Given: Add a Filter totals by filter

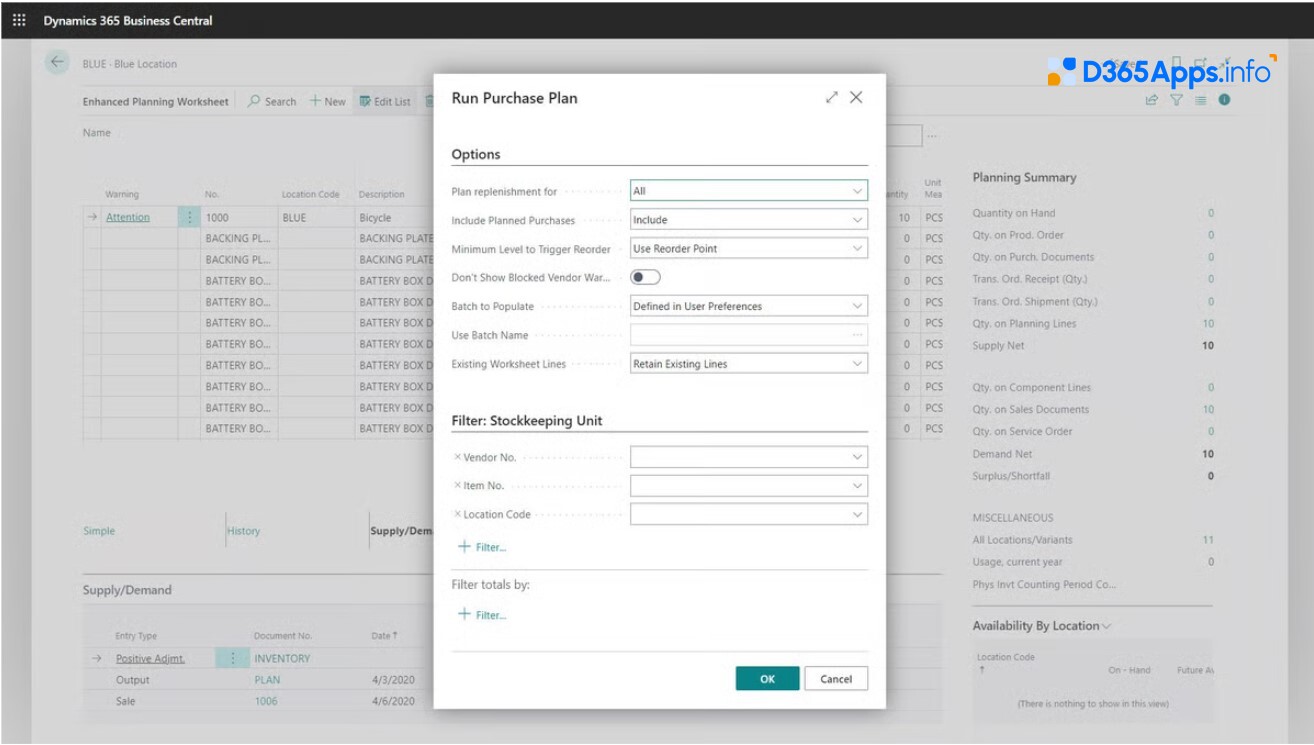Looking at the screenshot, I should pyautogui.click(x=482, y=615).
